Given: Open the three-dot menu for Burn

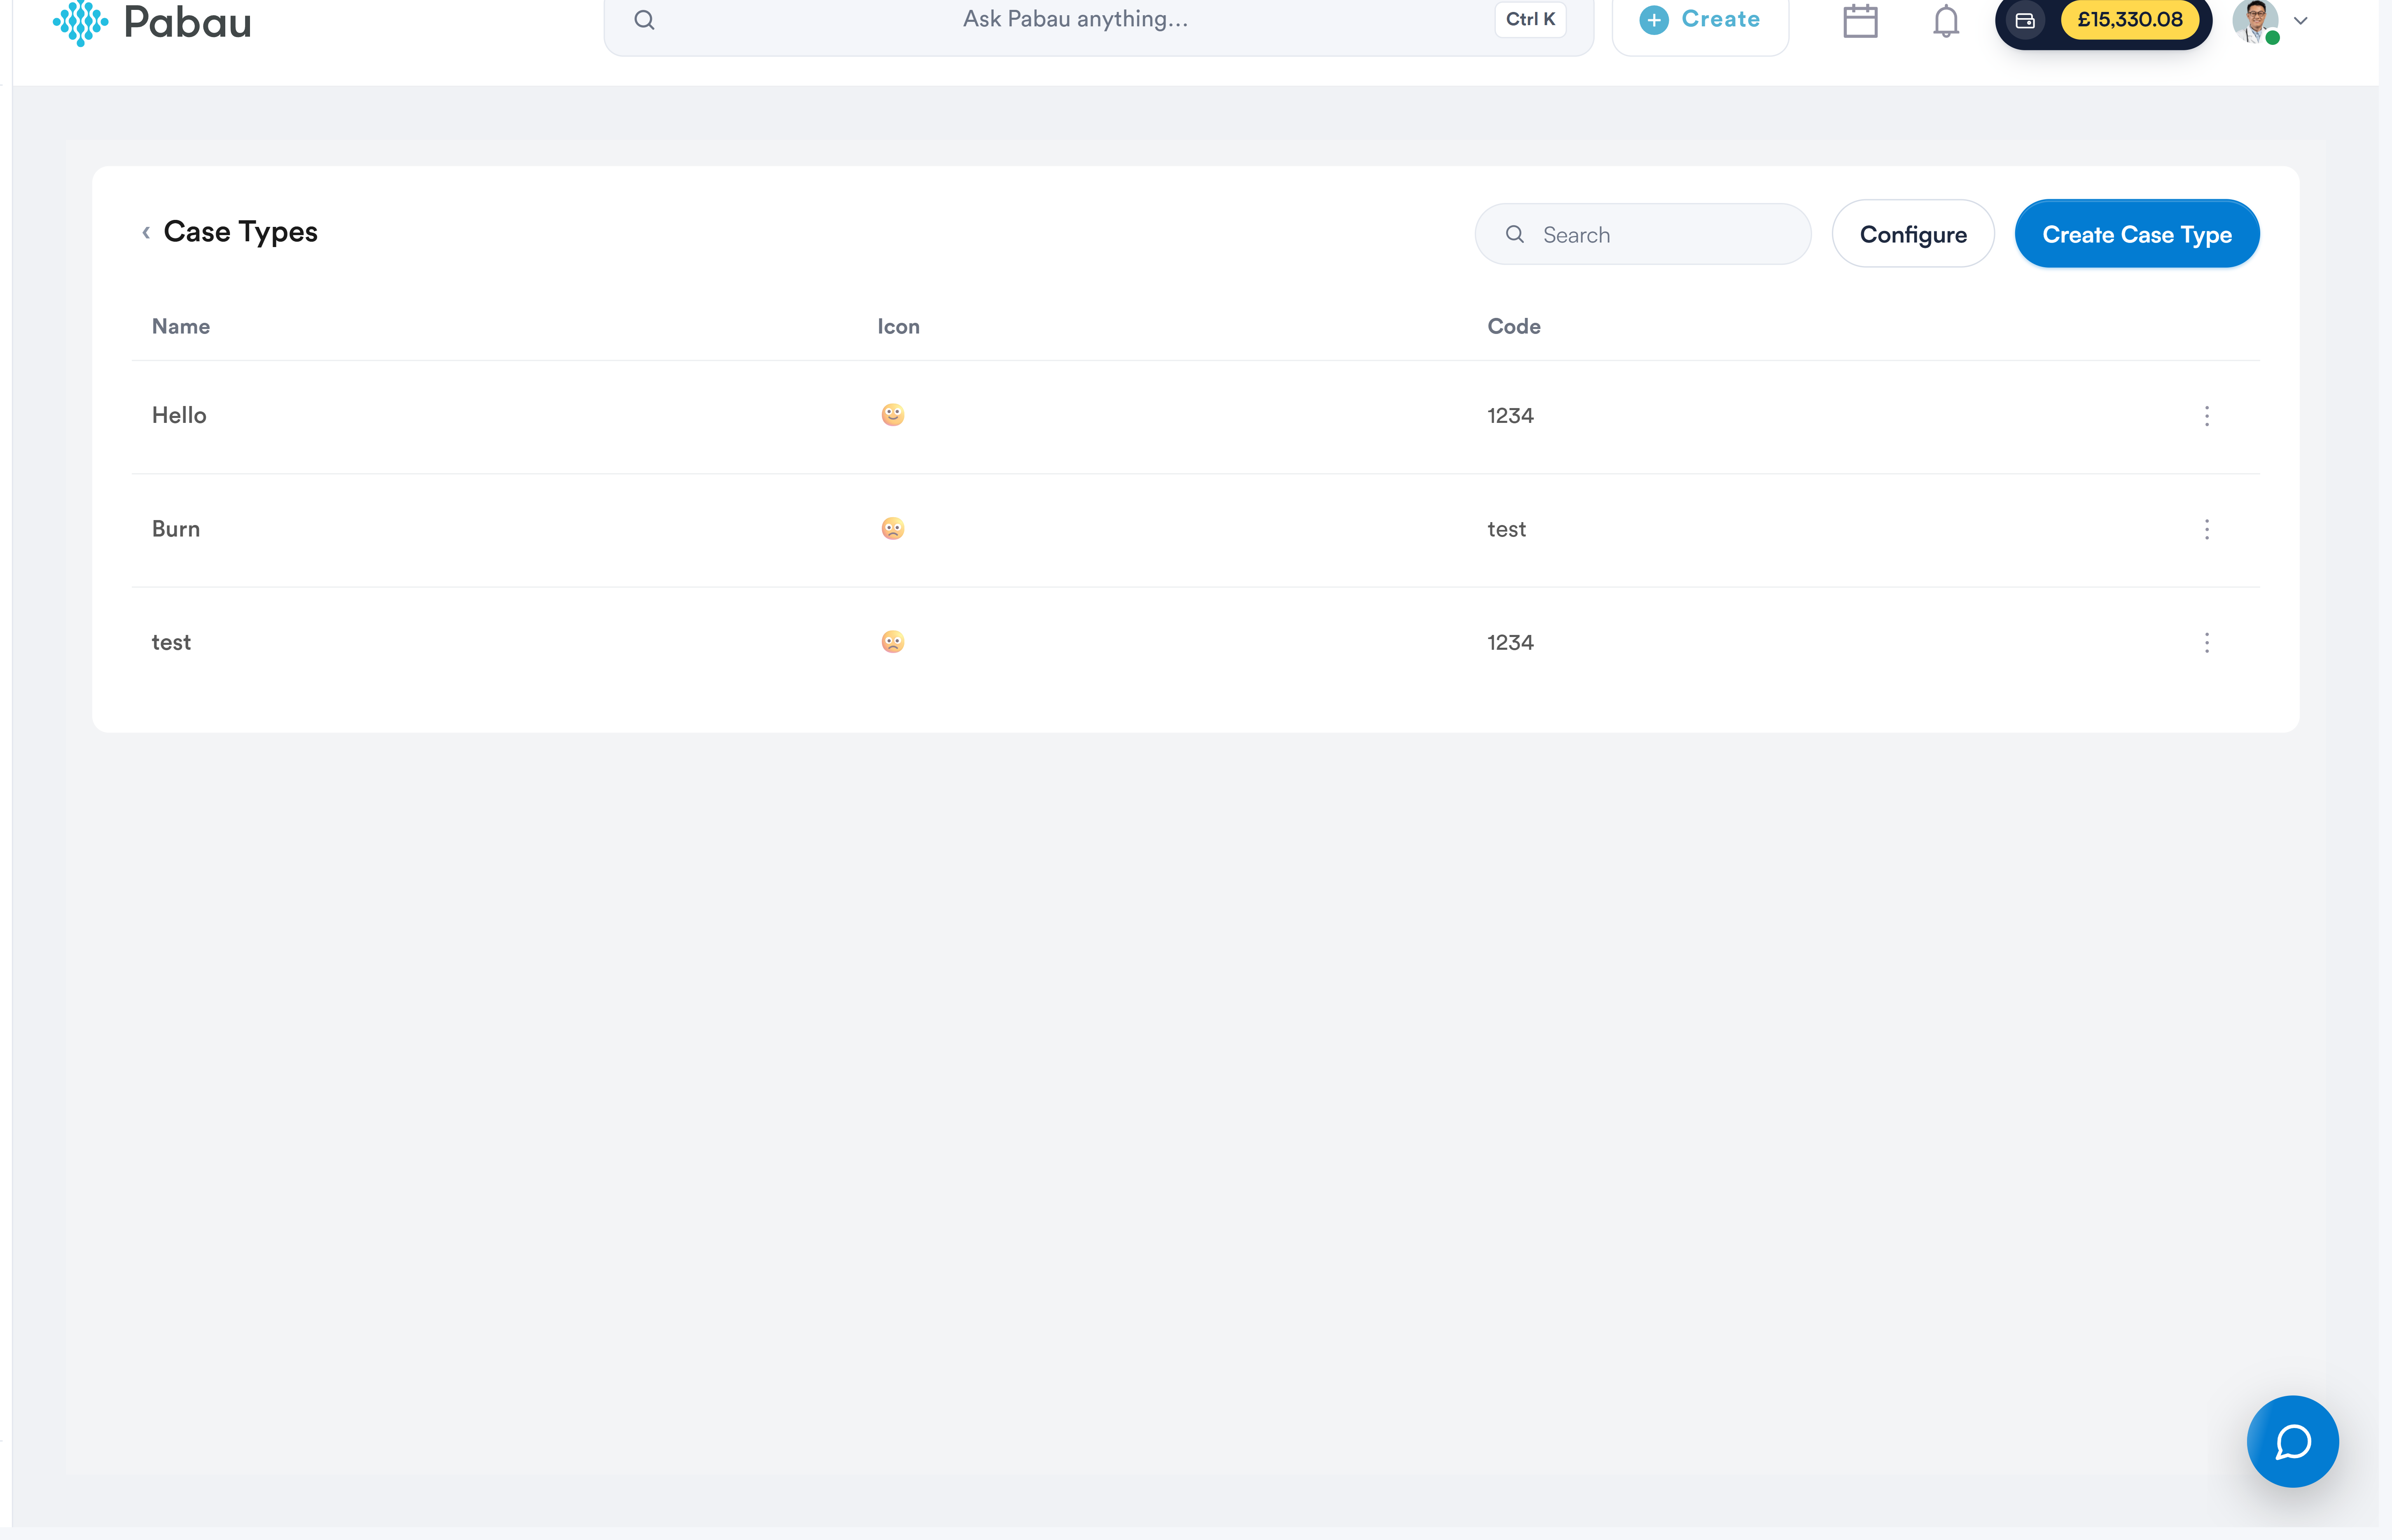Looking at the screenshot, I should click(2207, 529).
